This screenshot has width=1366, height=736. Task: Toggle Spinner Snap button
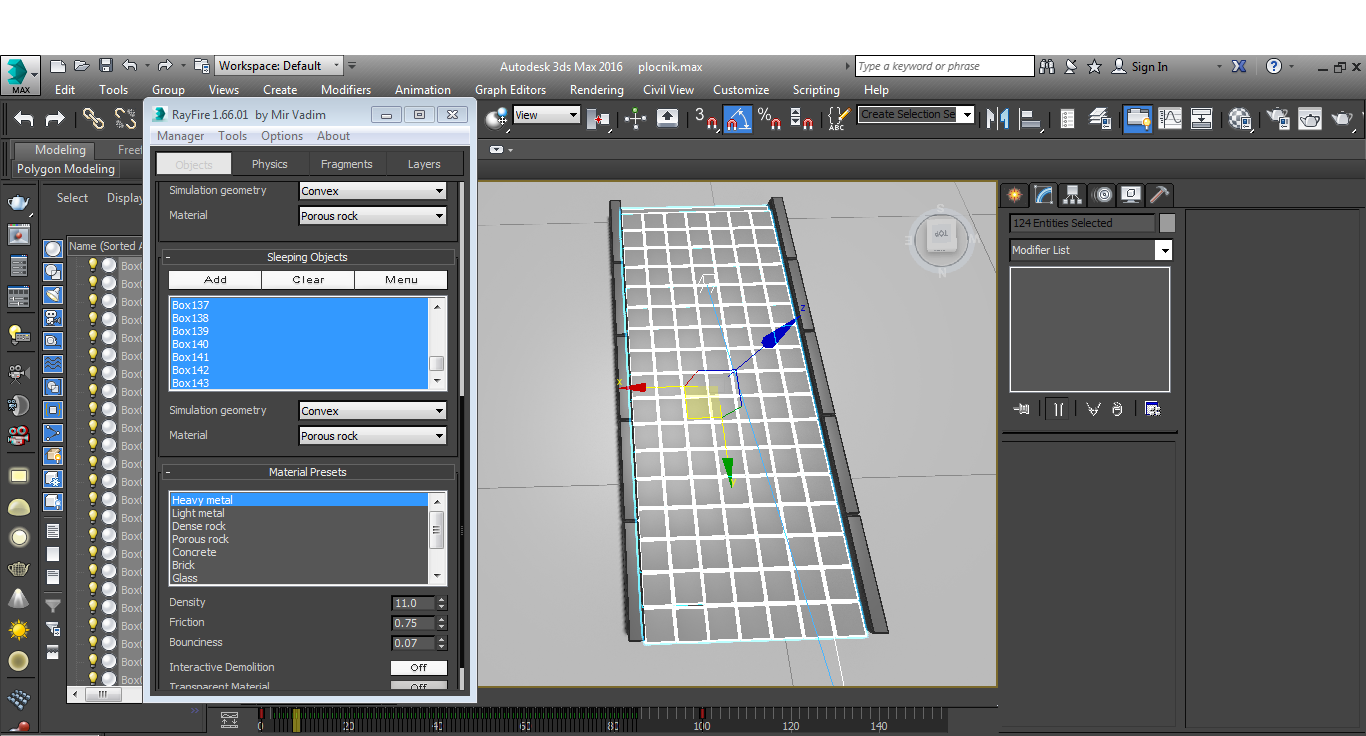coord(802,118)
